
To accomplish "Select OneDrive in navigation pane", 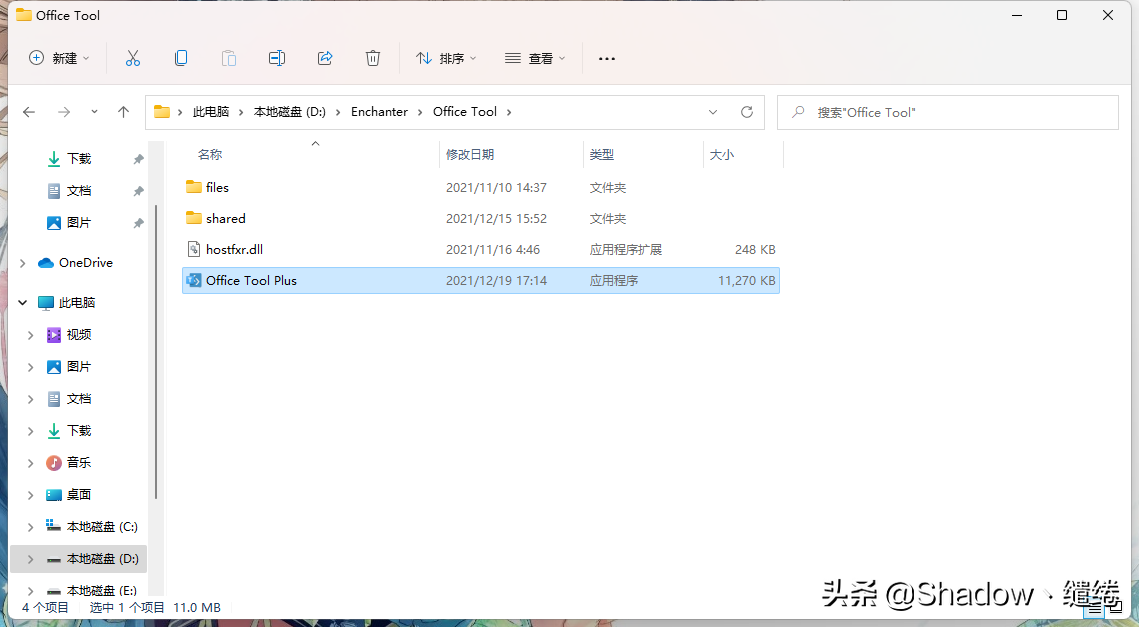I will [86, 263].
